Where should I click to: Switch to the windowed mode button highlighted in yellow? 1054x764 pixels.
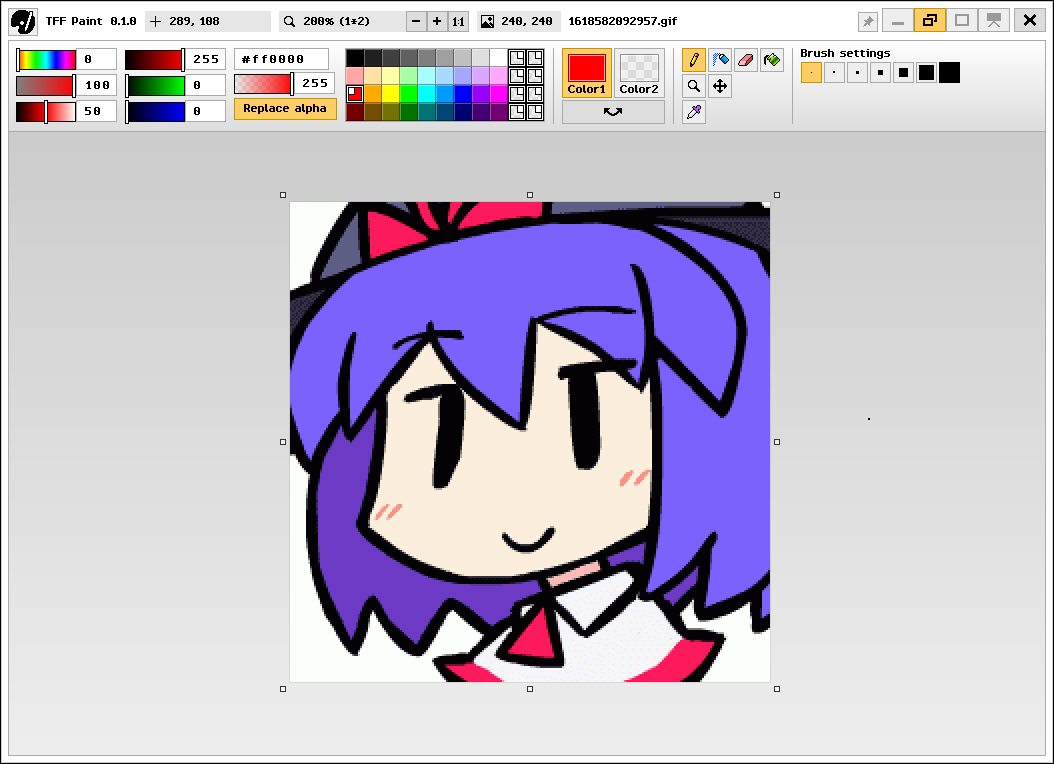pyautogui.click(x=930, y=21)
